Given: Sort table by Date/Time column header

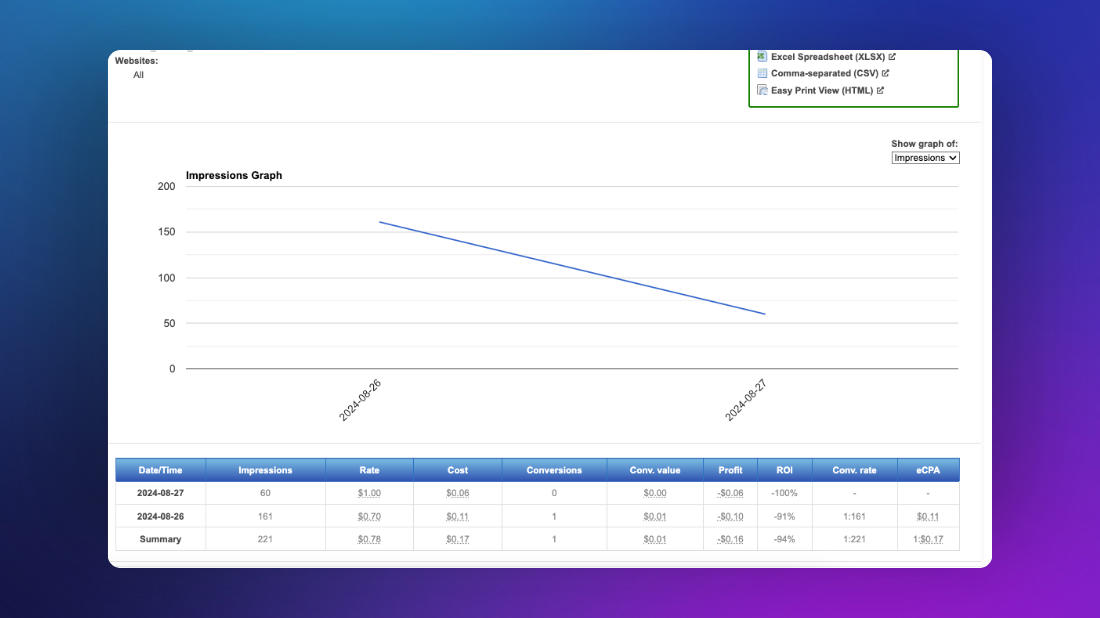Looking at the screenshot, I should (x=160, y=470).
